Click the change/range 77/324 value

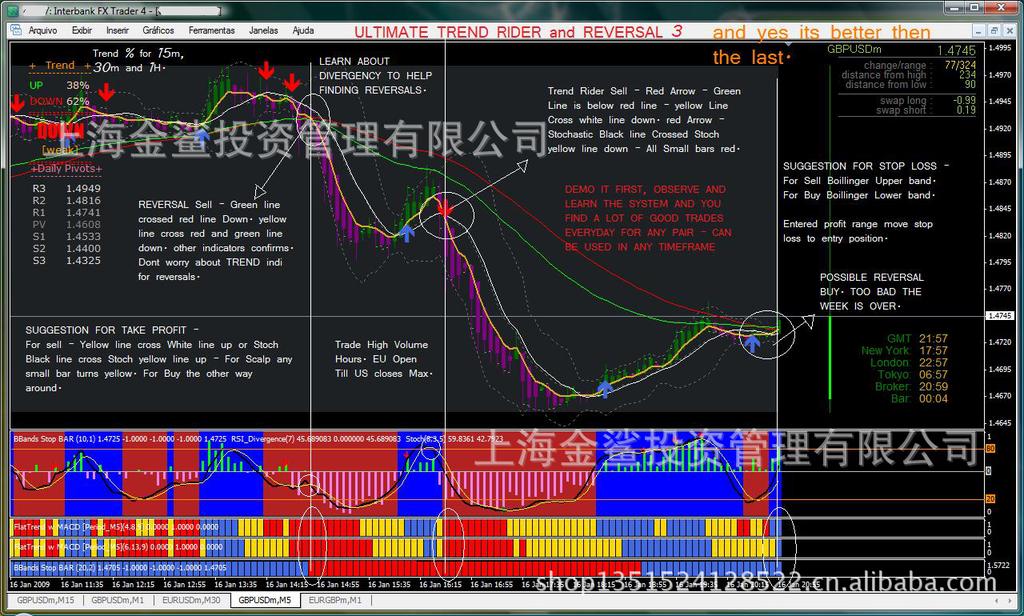pyautogui.click(x=960, y=65)
